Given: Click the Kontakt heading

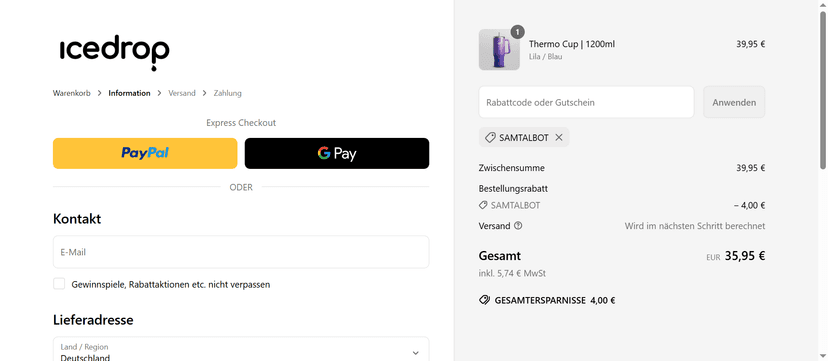Looking at the screenshot, I should tap(77, 218).
